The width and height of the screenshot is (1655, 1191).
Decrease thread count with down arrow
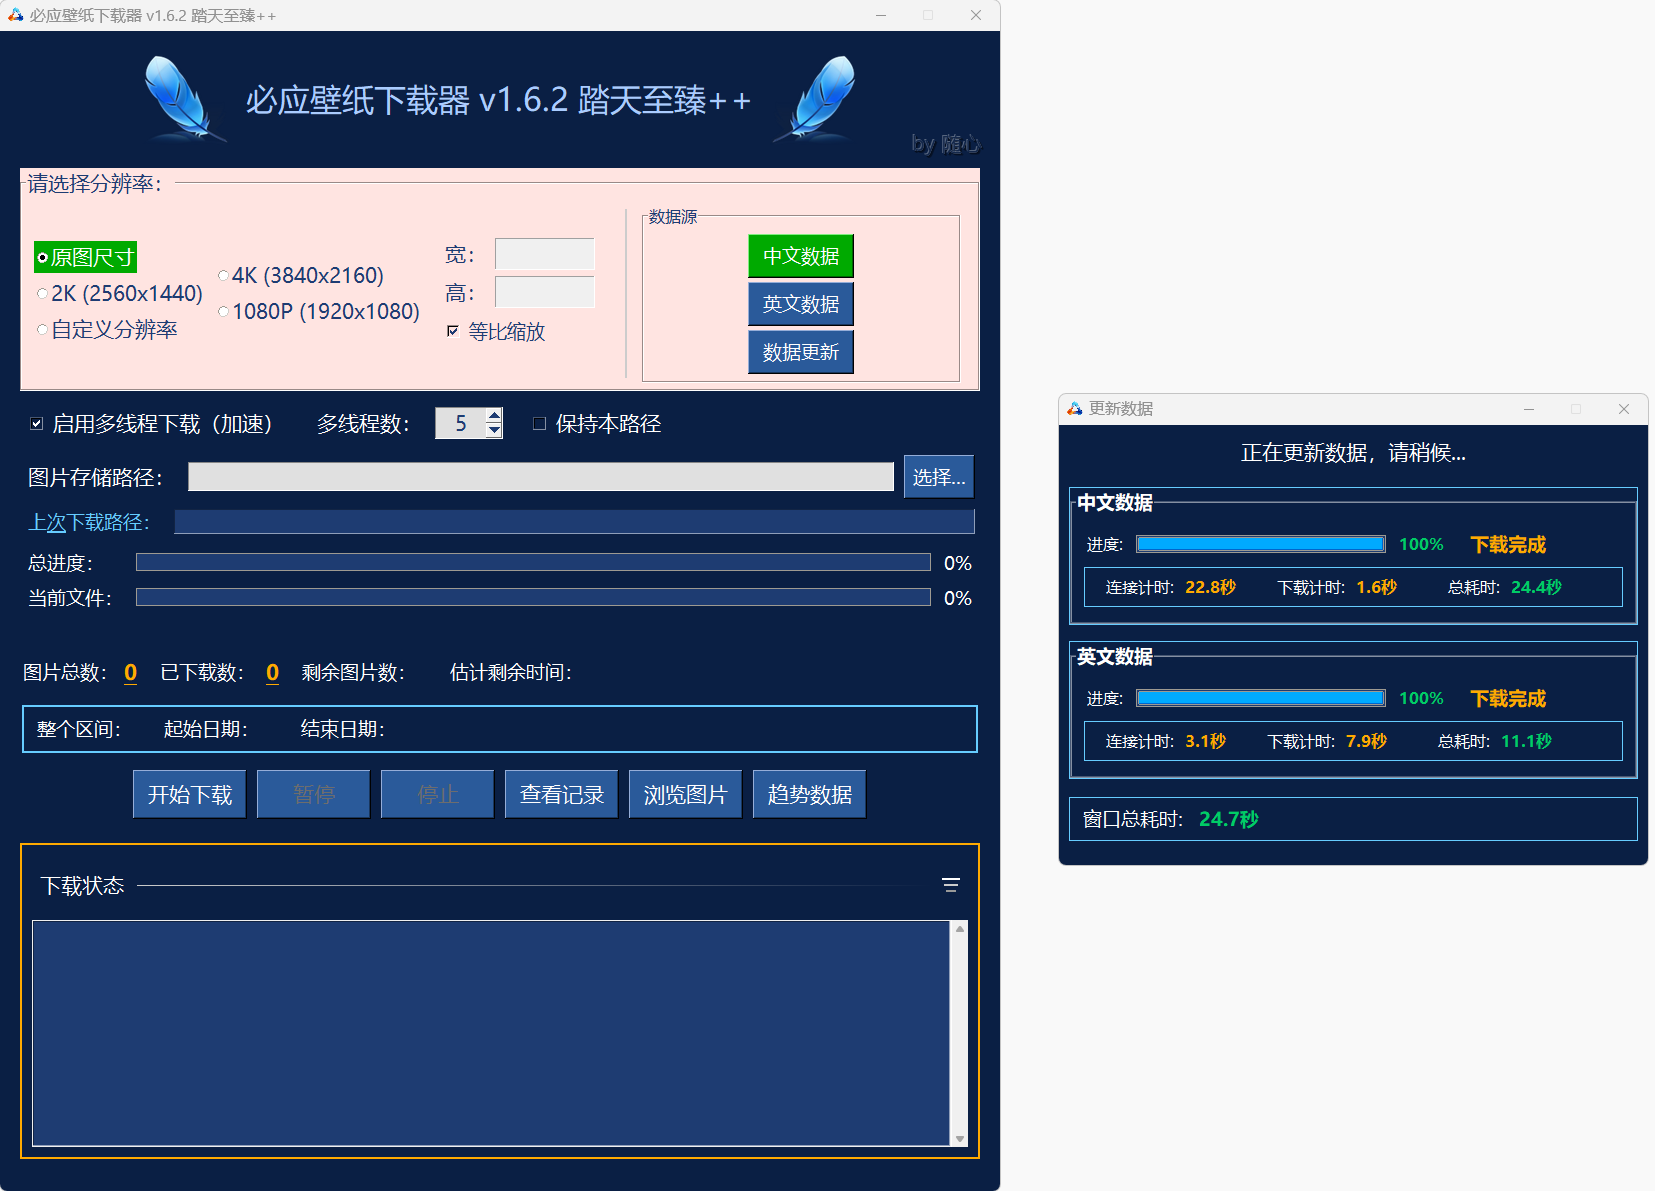point(494,431)
